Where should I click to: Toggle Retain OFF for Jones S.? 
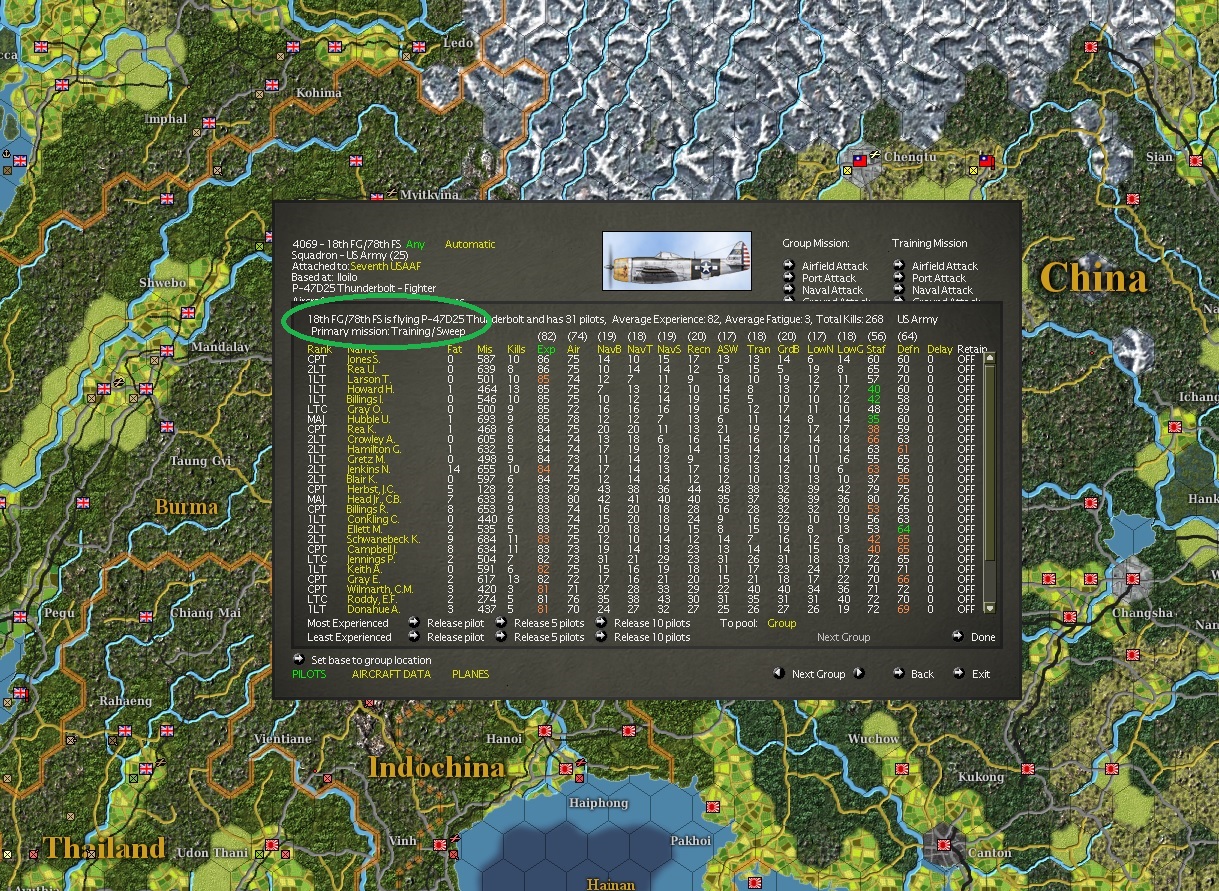(965, 359)
